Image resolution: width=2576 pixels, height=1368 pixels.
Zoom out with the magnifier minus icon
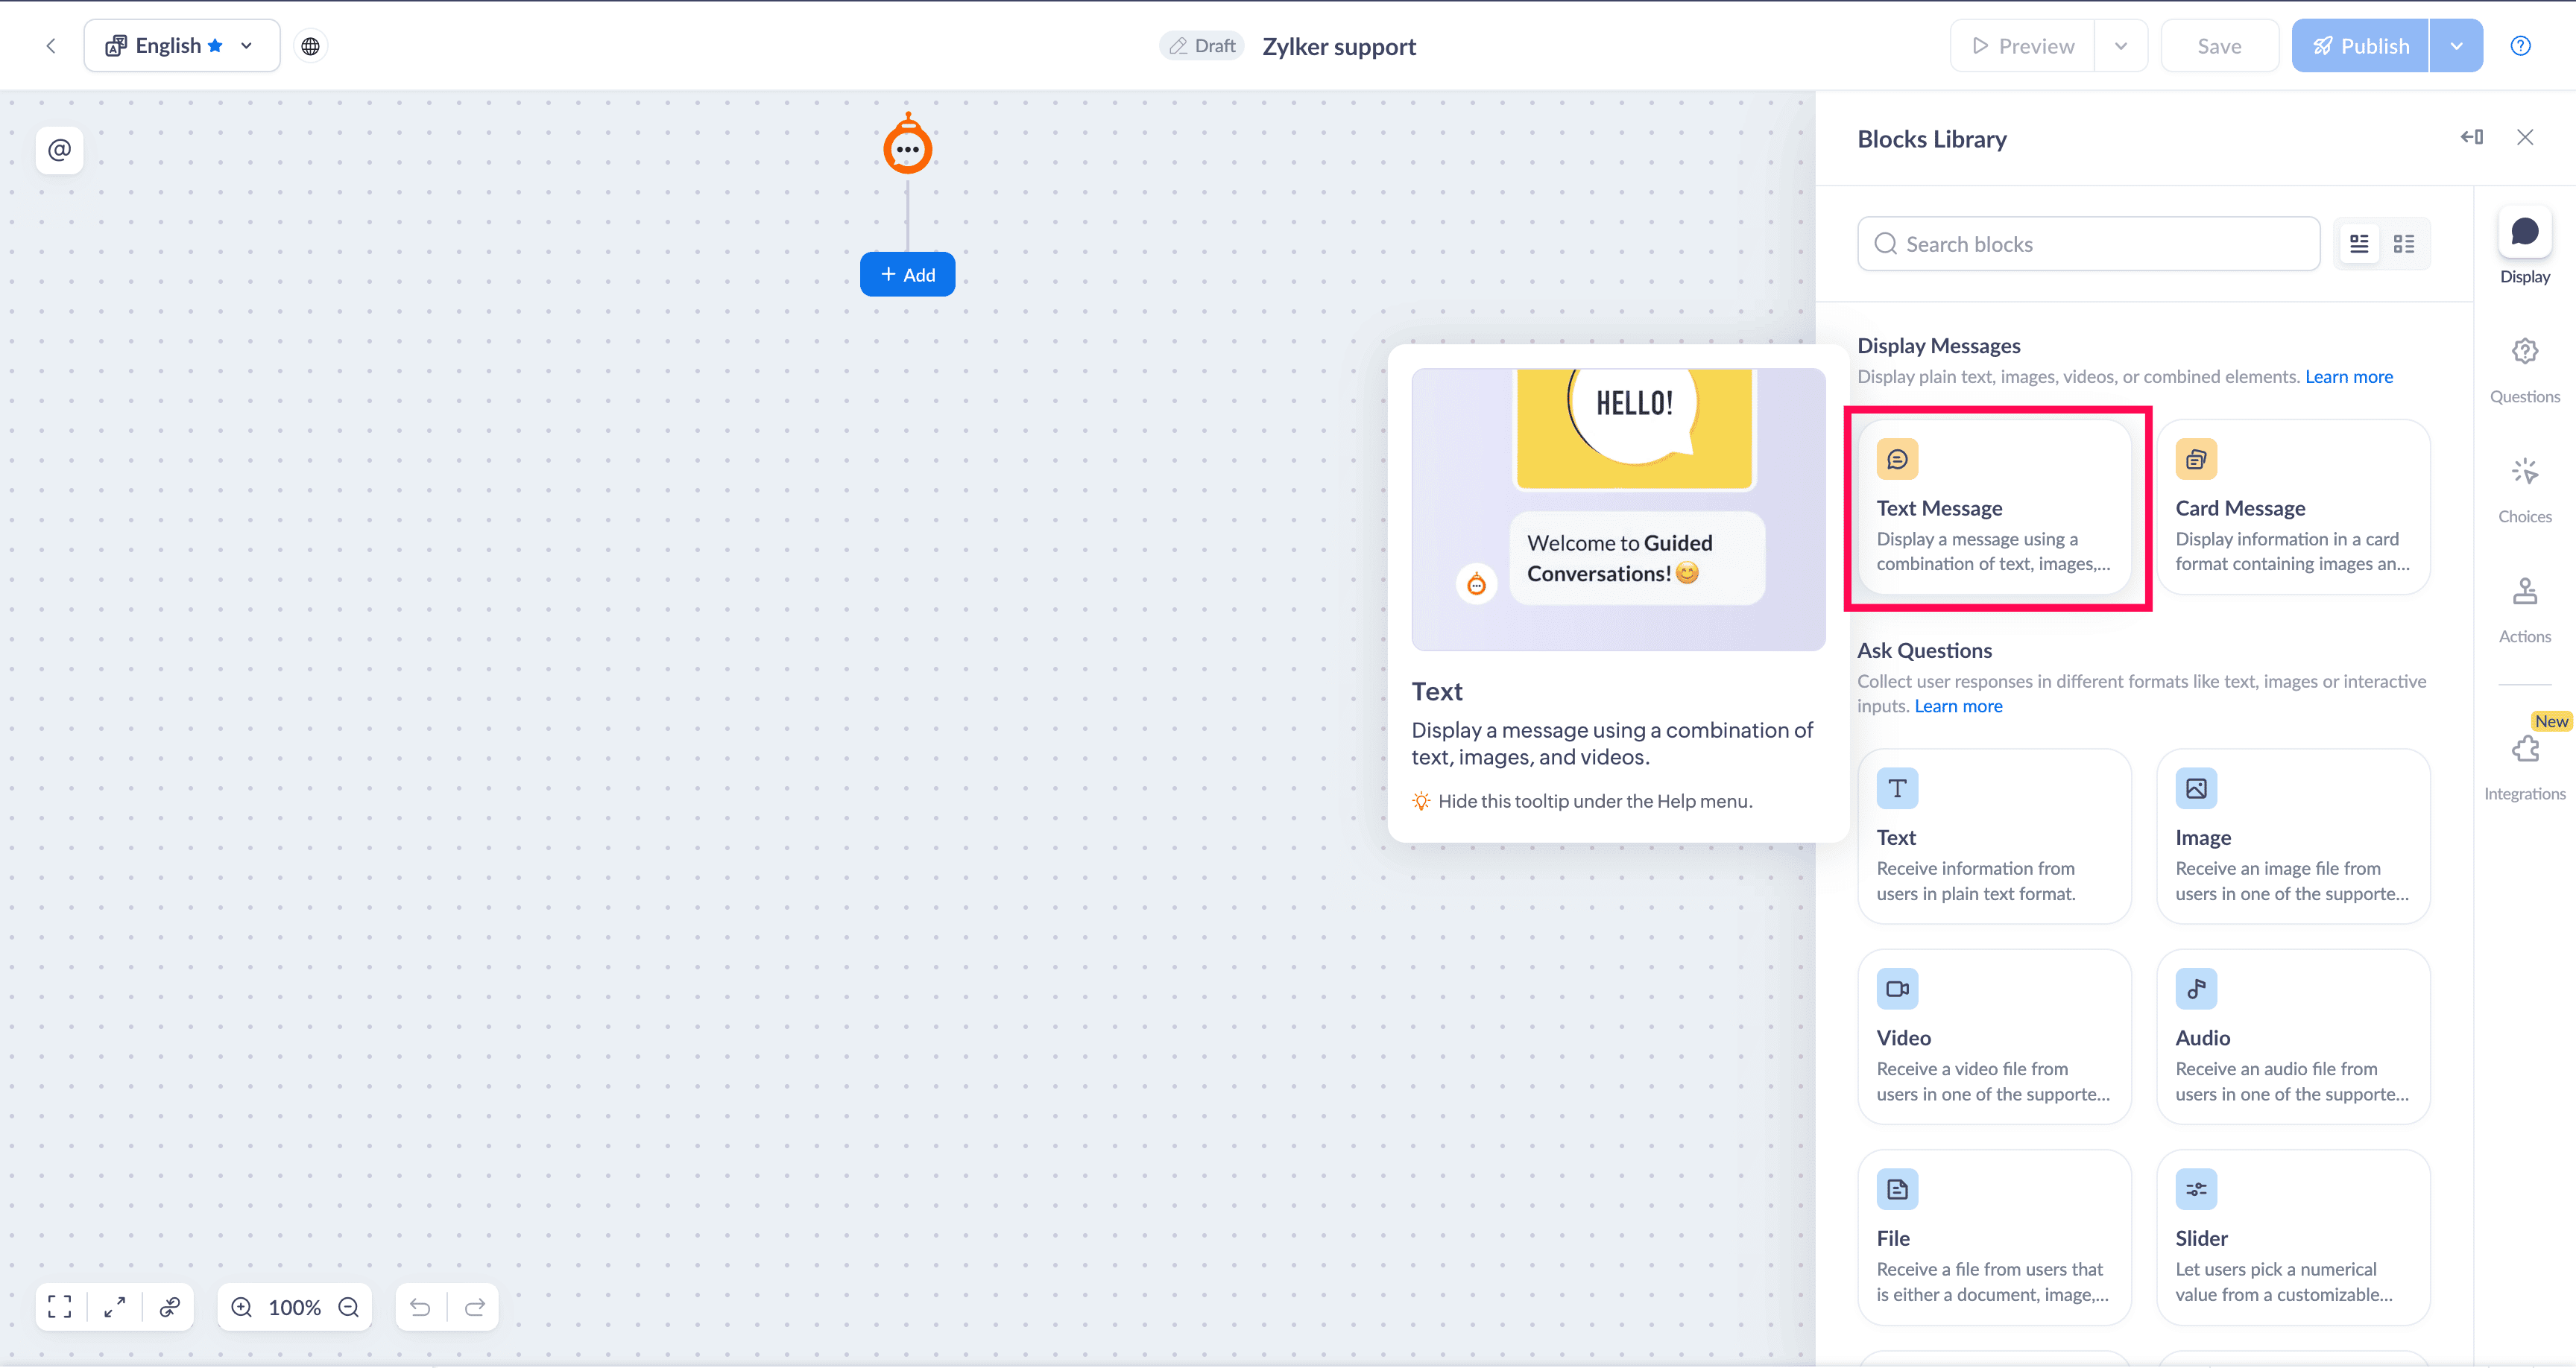click(x=348, y=1307)
